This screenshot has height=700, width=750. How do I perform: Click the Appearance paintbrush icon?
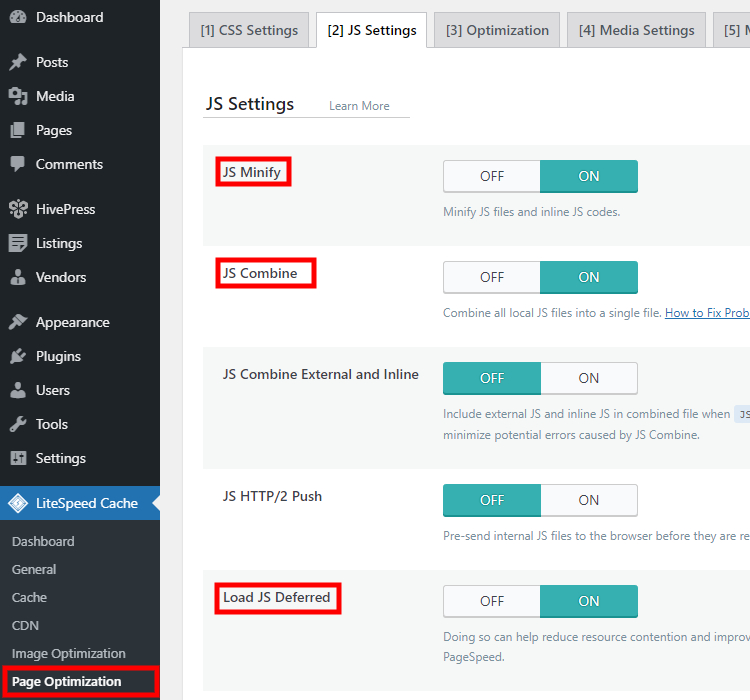[18, 322]
